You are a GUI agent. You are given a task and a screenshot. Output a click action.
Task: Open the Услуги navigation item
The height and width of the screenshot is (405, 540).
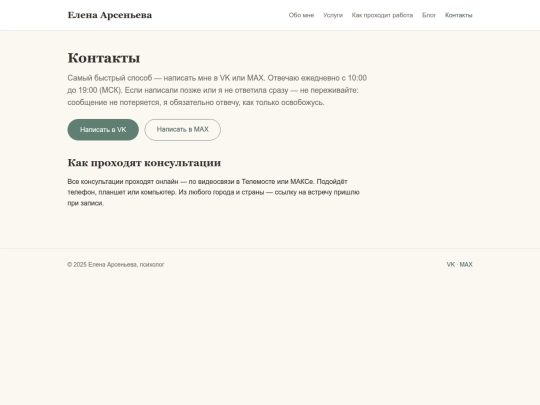pos(333,15)
